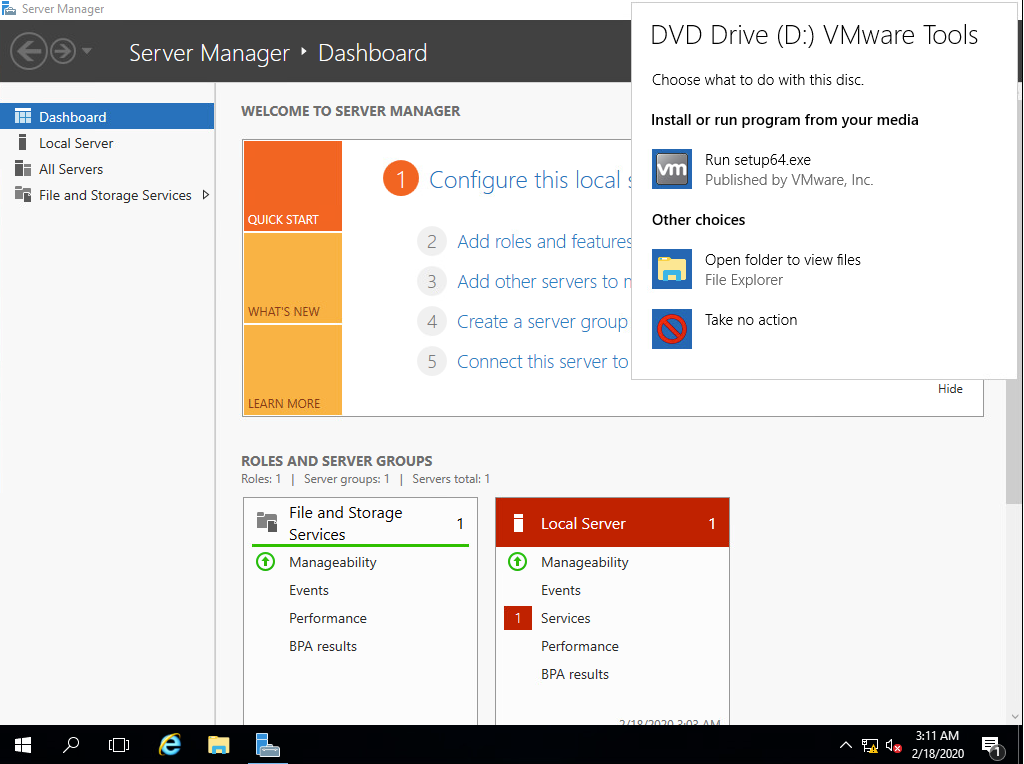Expand File and Storage Services submenu arrow

[x=205, y=195]
